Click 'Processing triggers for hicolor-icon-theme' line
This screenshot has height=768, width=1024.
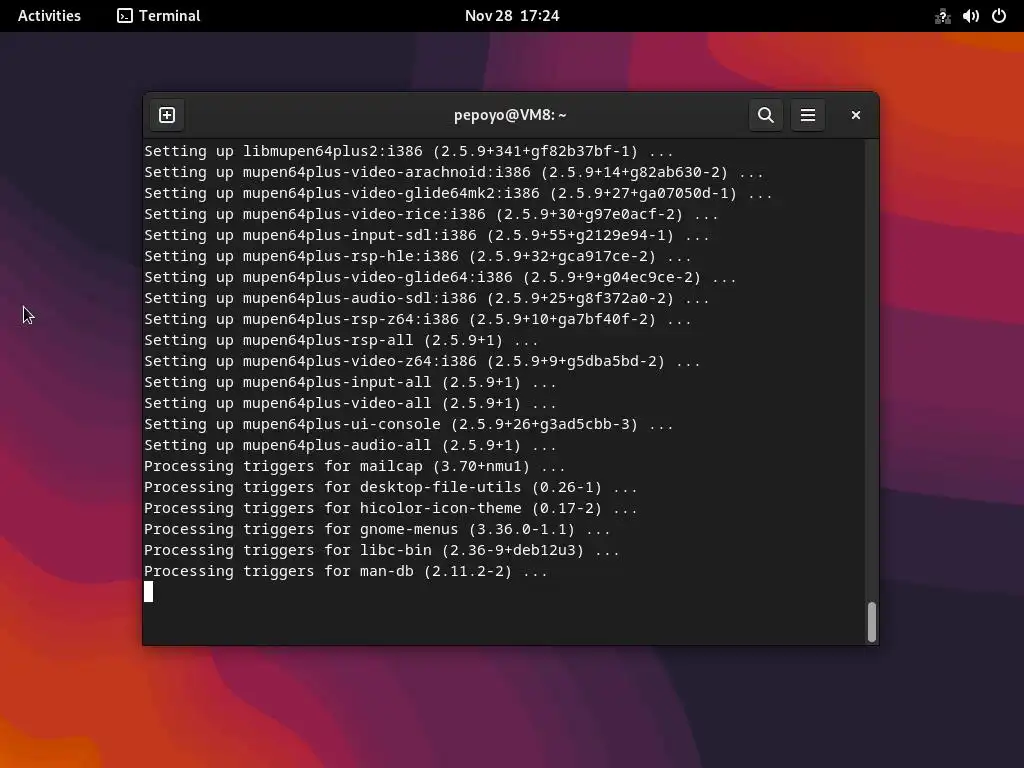(391, 508)
